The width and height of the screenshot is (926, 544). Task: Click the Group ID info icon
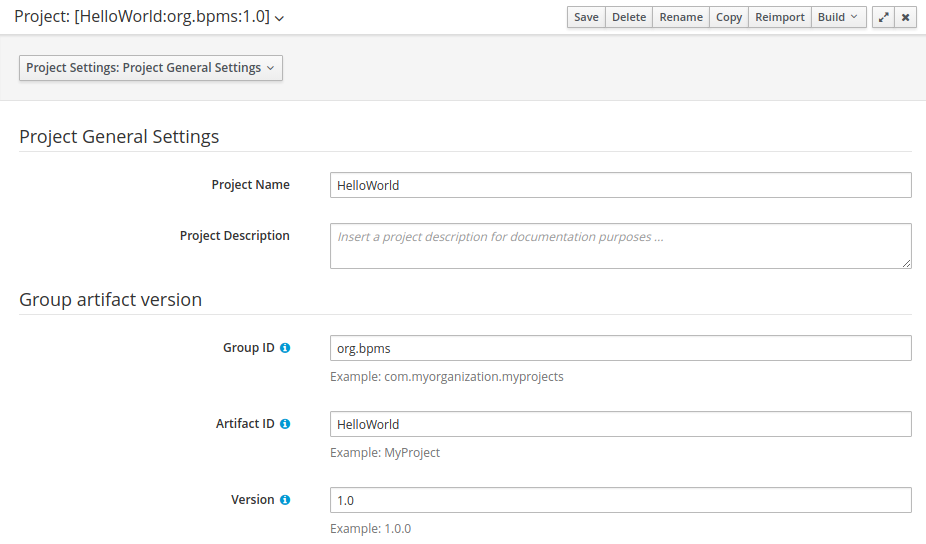(x=285, y=348)
